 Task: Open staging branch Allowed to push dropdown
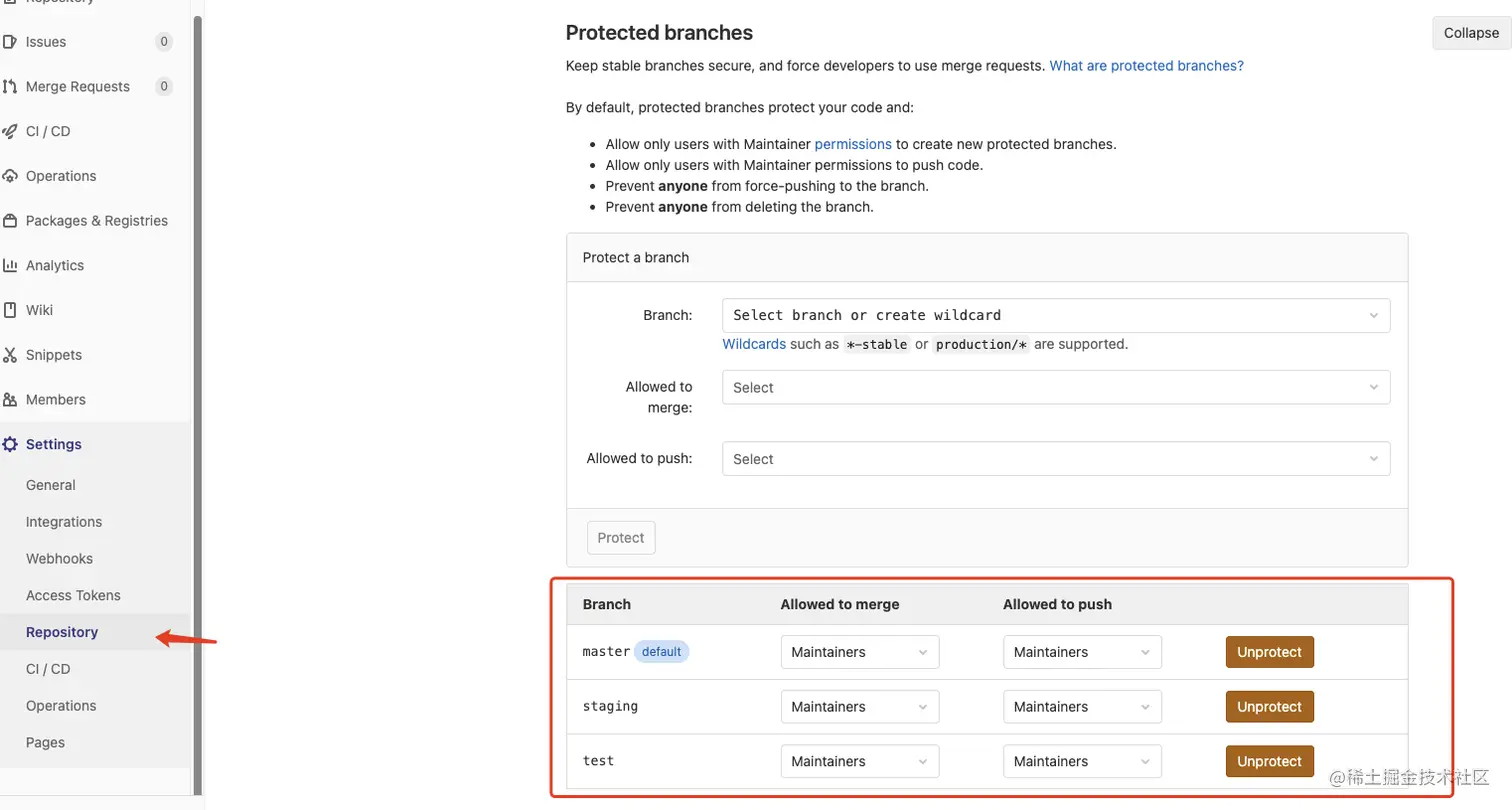[1082, 707]
